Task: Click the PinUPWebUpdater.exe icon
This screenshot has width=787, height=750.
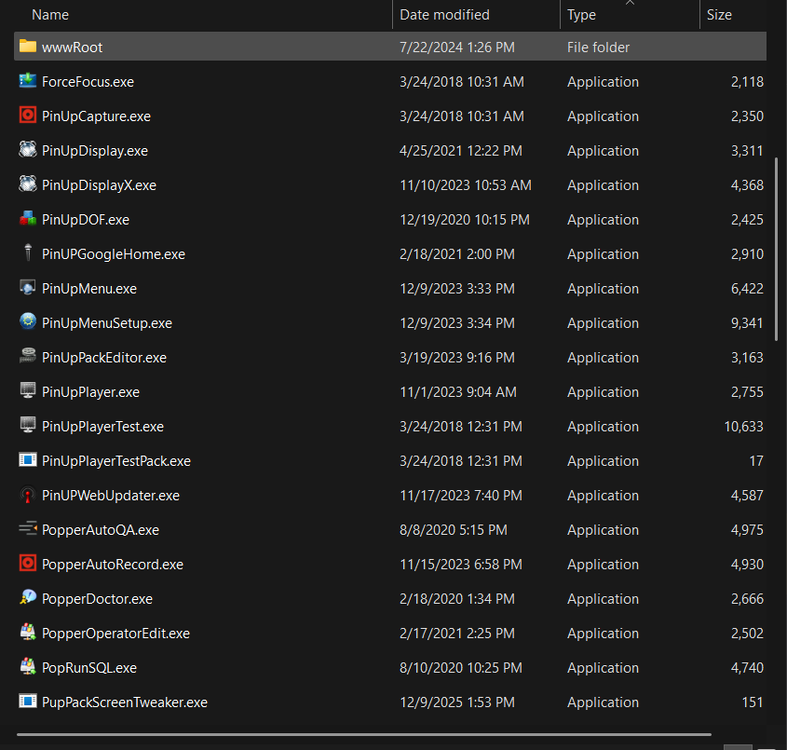Action: (28, 494)
